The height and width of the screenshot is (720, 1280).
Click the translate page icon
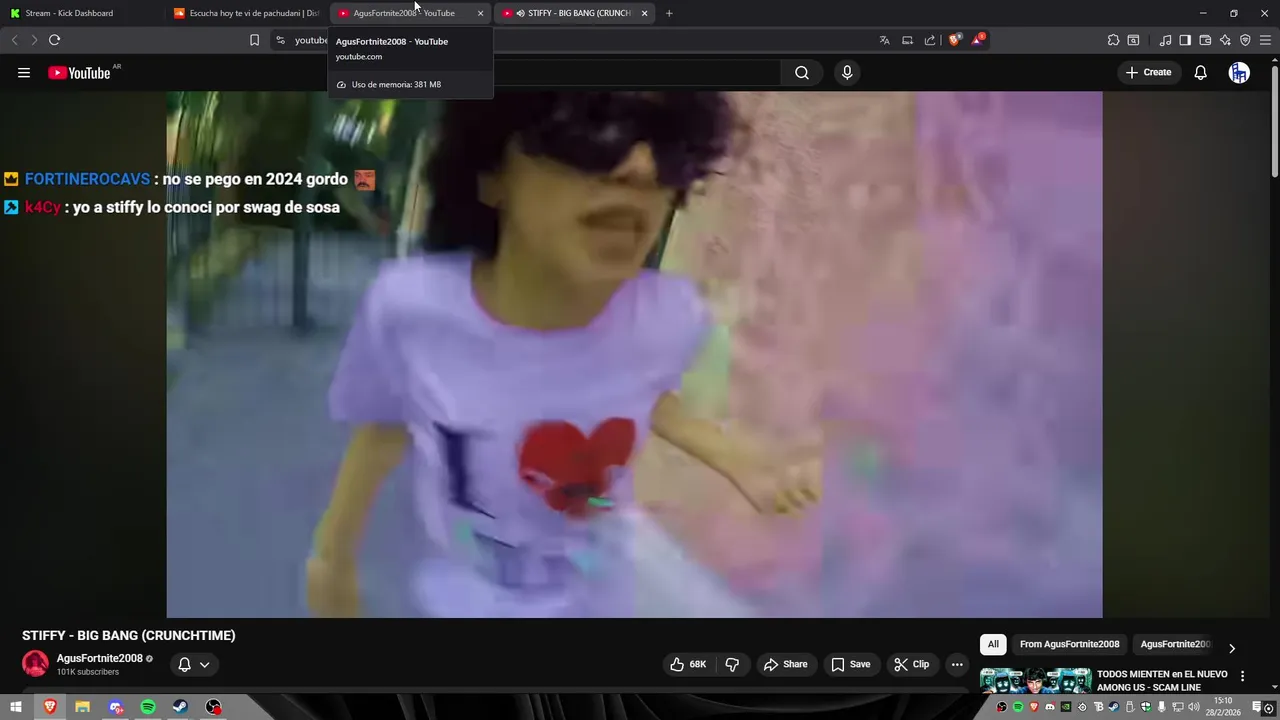coord(884,40)
